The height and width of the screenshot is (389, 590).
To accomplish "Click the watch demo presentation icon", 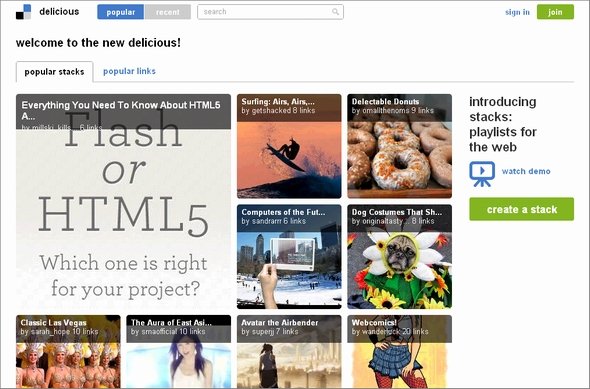I will click(x=482, y=174).
